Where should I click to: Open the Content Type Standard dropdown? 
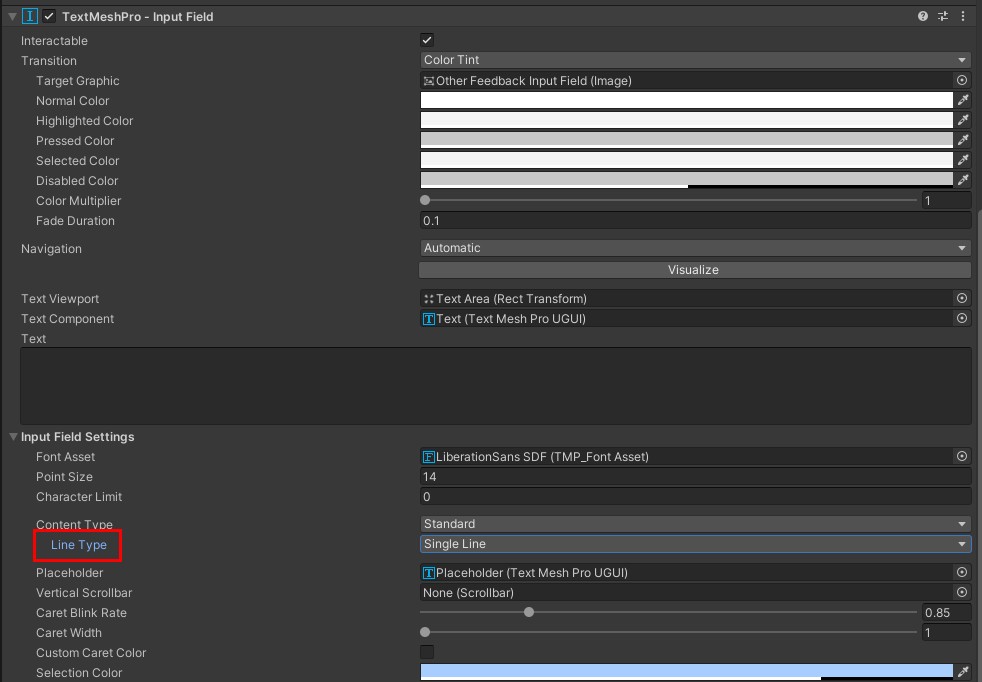point(695,524)
